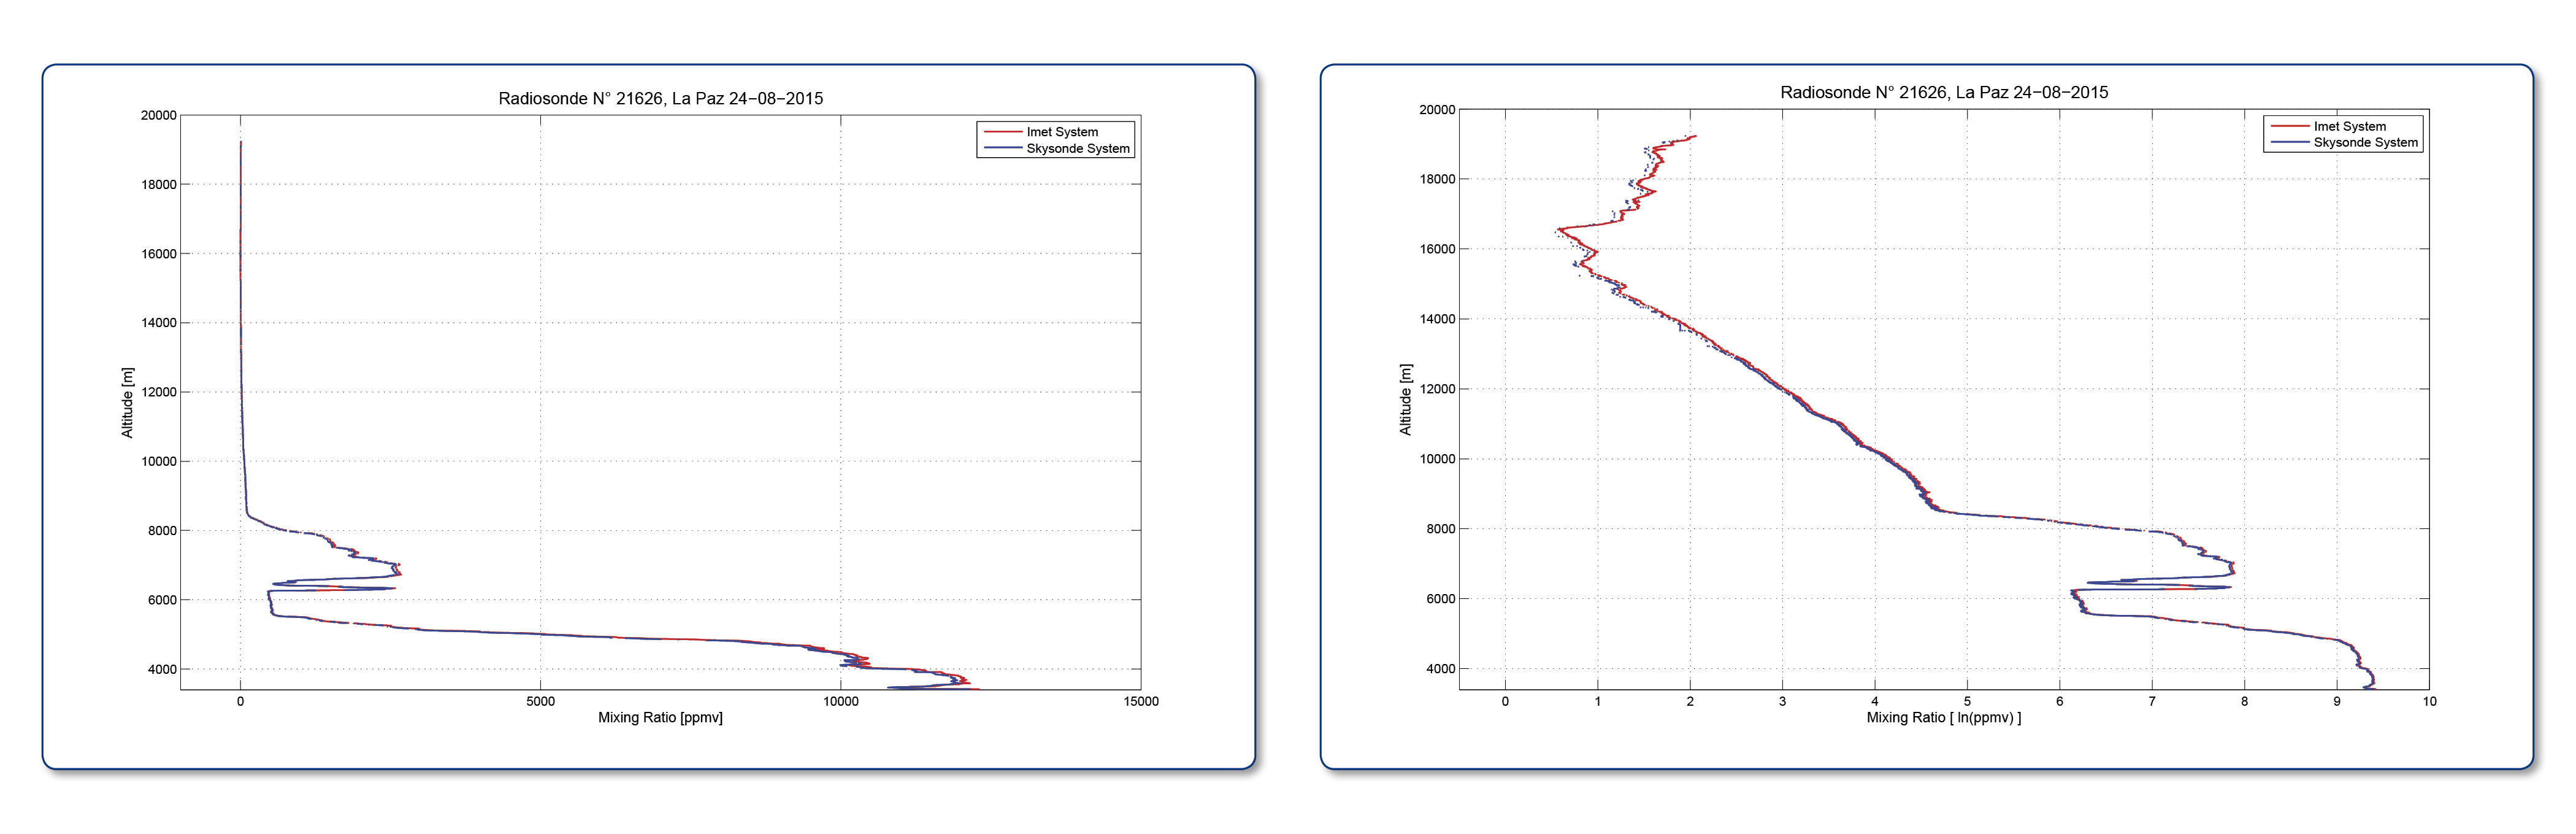Select 'Skysonde System' legend entry in left plot
2576x834 pixels.
tap(1078, 148)
